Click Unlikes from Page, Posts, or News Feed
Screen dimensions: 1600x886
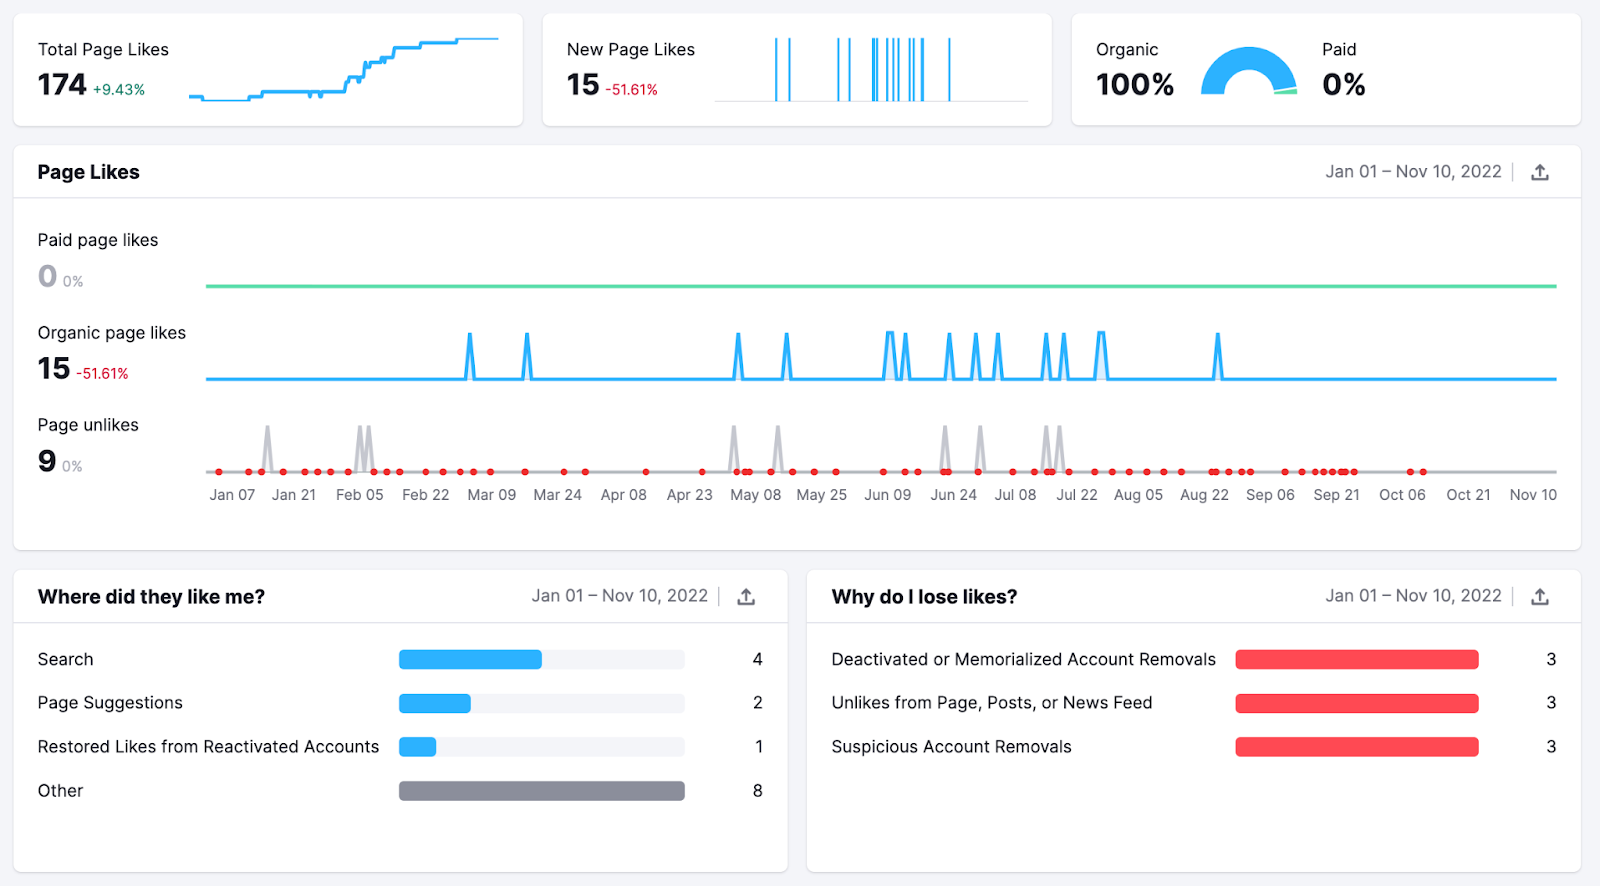992,703
